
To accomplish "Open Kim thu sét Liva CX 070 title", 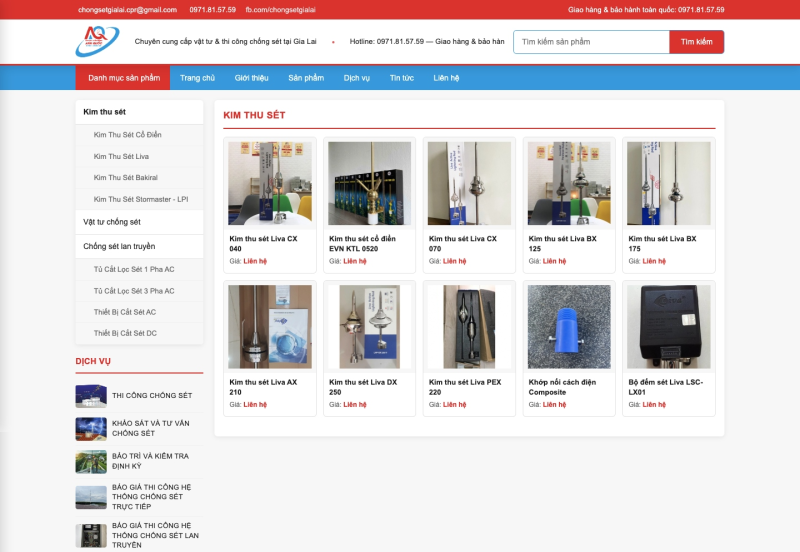I will 463,244.
